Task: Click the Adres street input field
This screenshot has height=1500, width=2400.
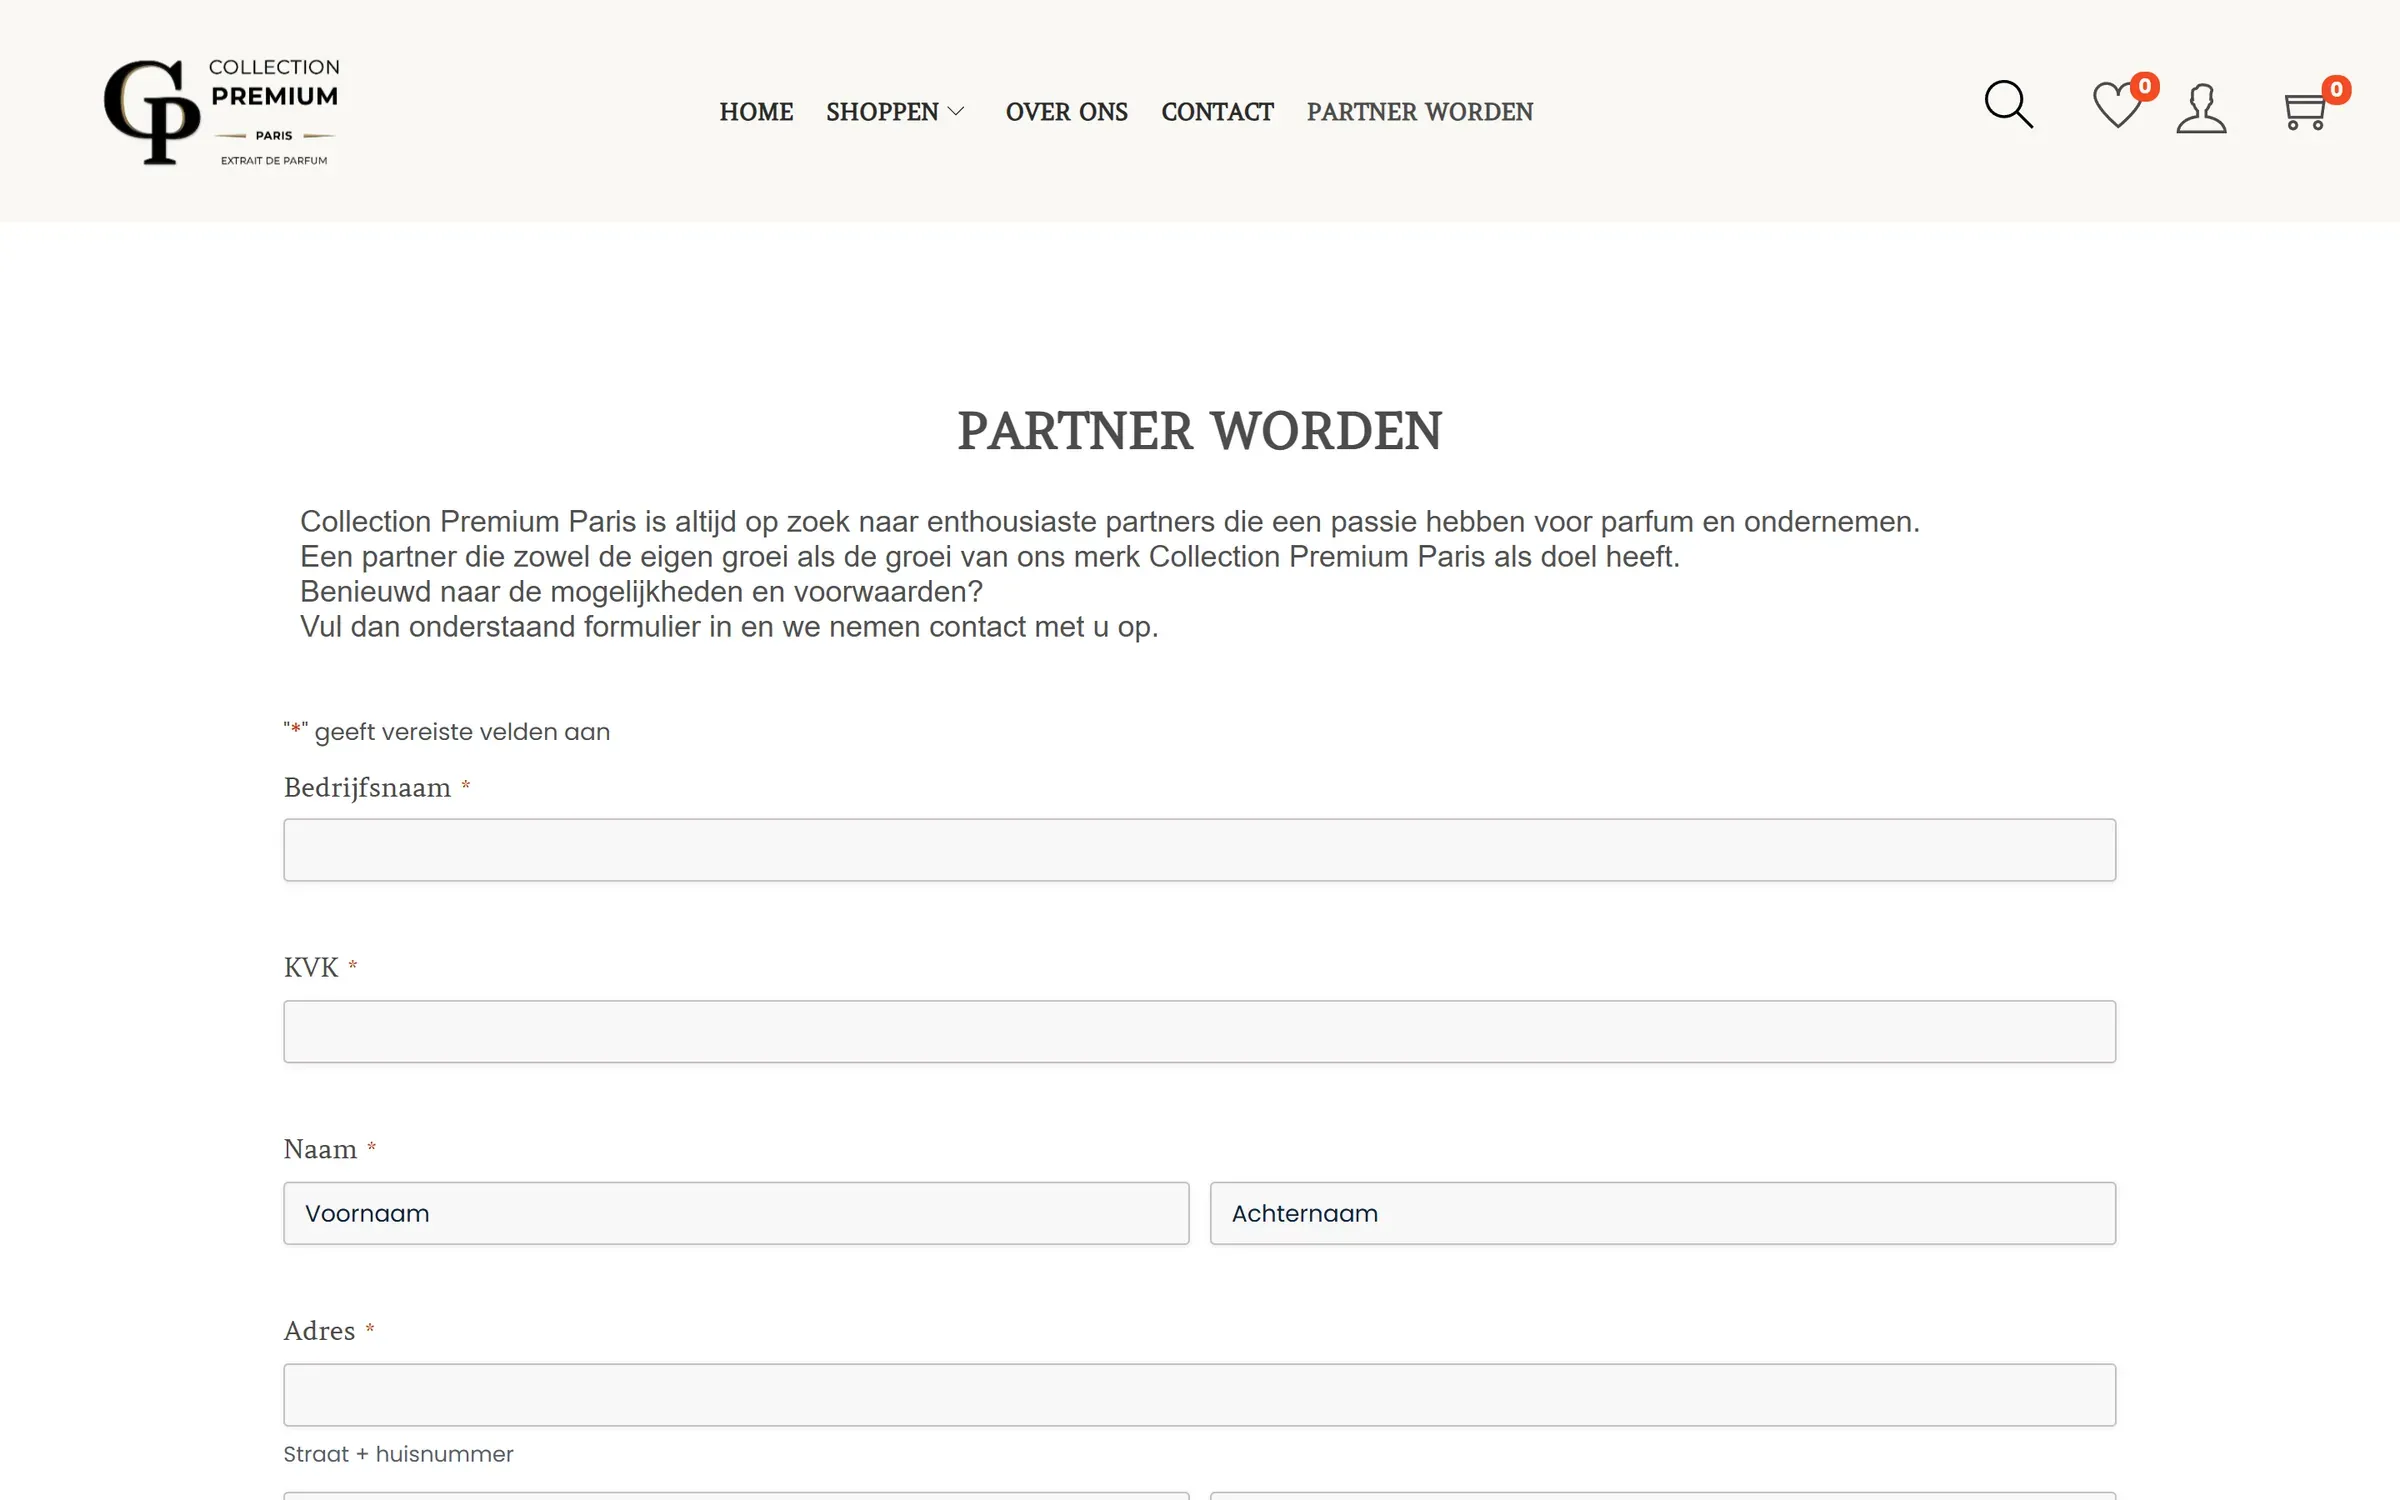Action: [1199, 1395]
